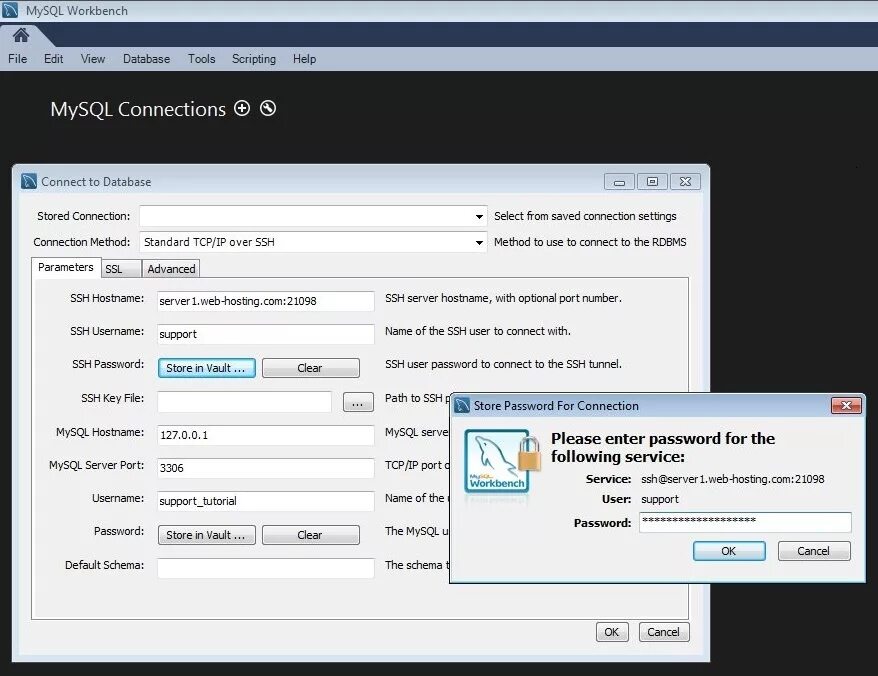Click the MySQL Connections heading
This screenshot has width=878, height=676.
138,109
